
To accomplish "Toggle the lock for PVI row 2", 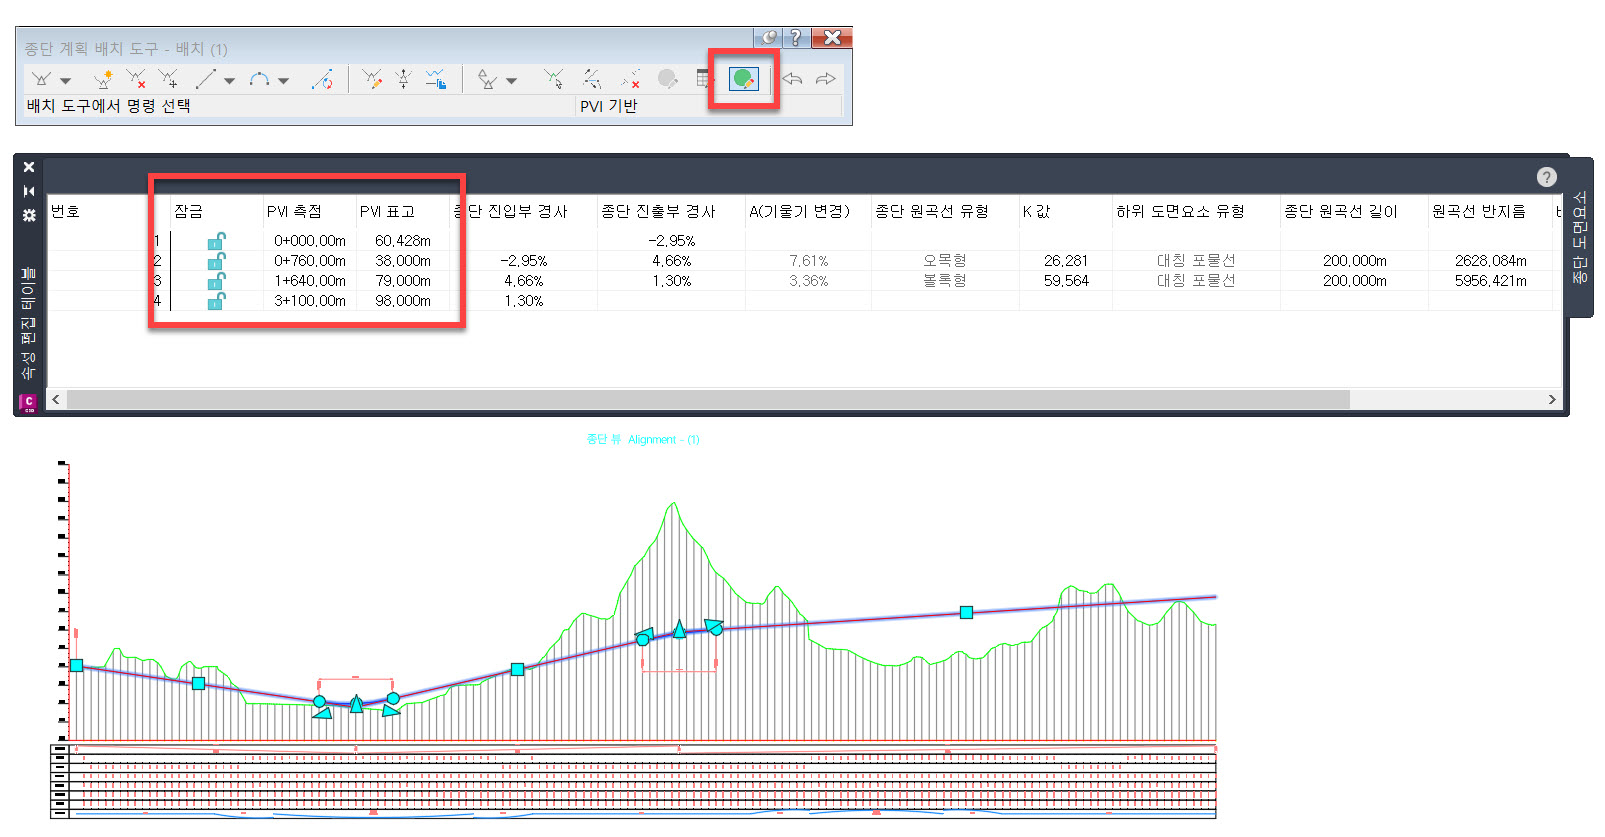I will click(216, 261).
